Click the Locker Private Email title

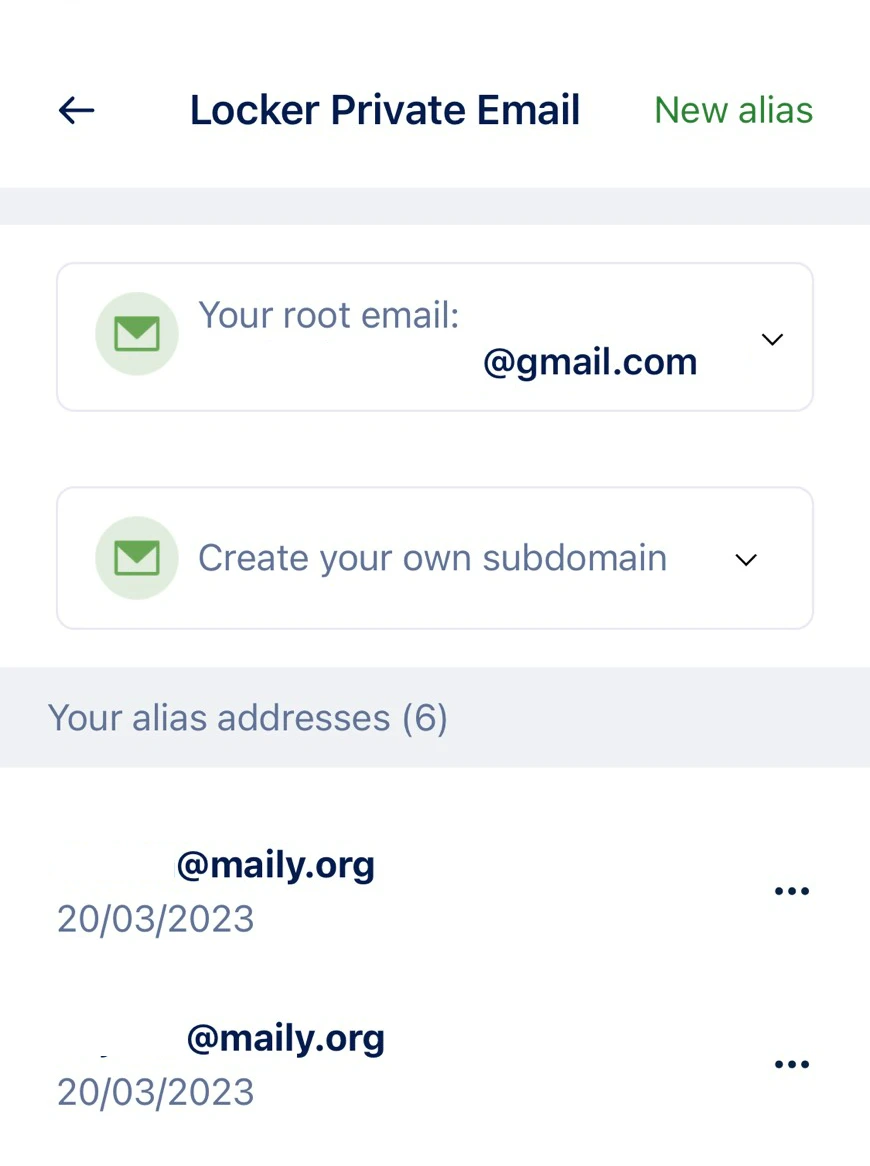[385, 110]
